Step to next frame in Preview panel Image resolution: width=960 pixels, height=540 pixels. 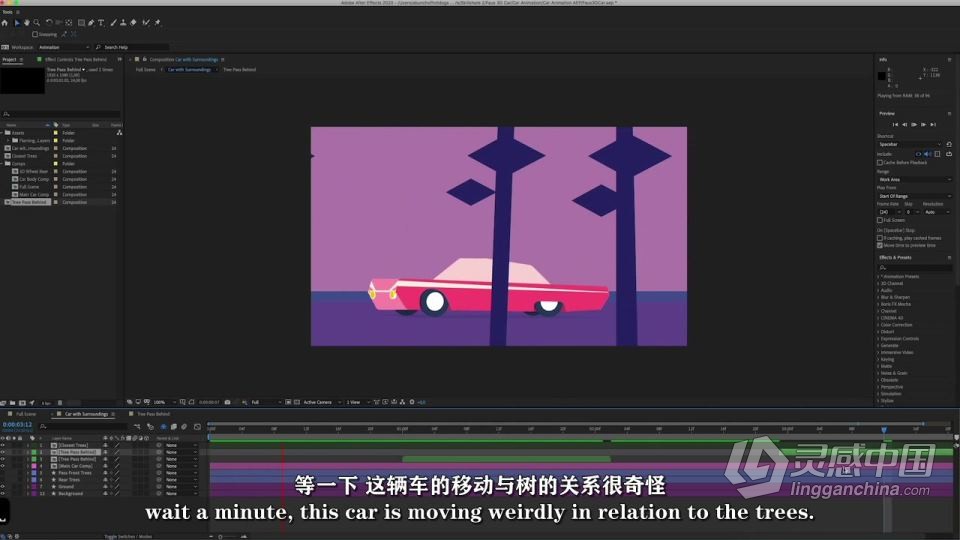click(923, 125)
